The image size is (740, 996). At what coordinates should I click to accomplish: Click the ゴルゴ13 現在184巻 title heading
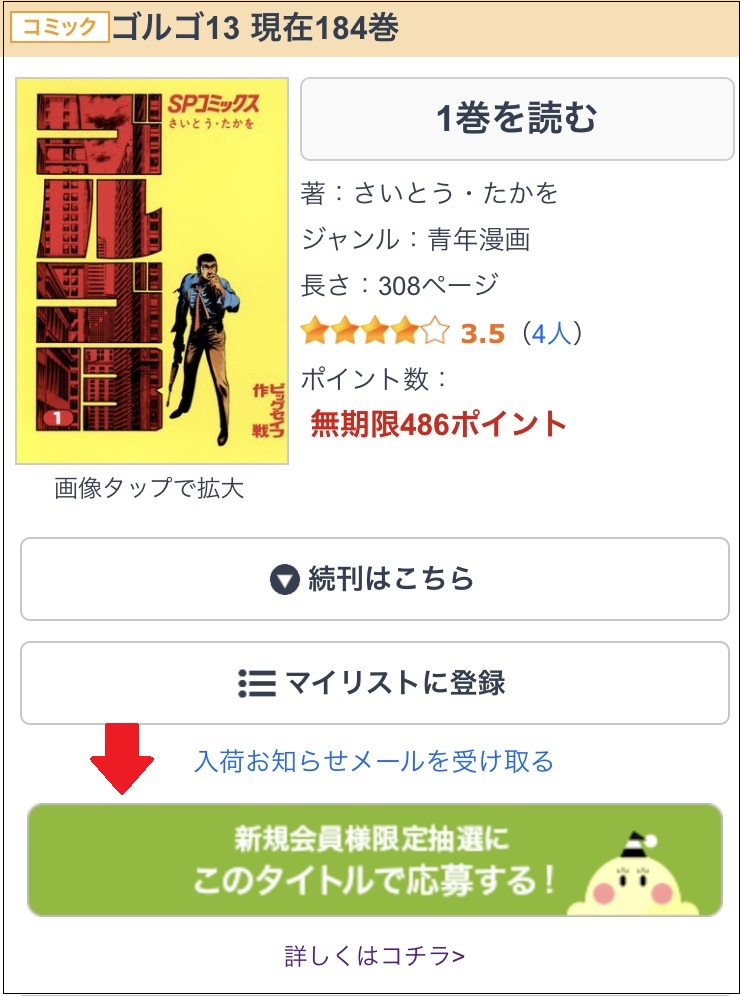click(255, 28)
